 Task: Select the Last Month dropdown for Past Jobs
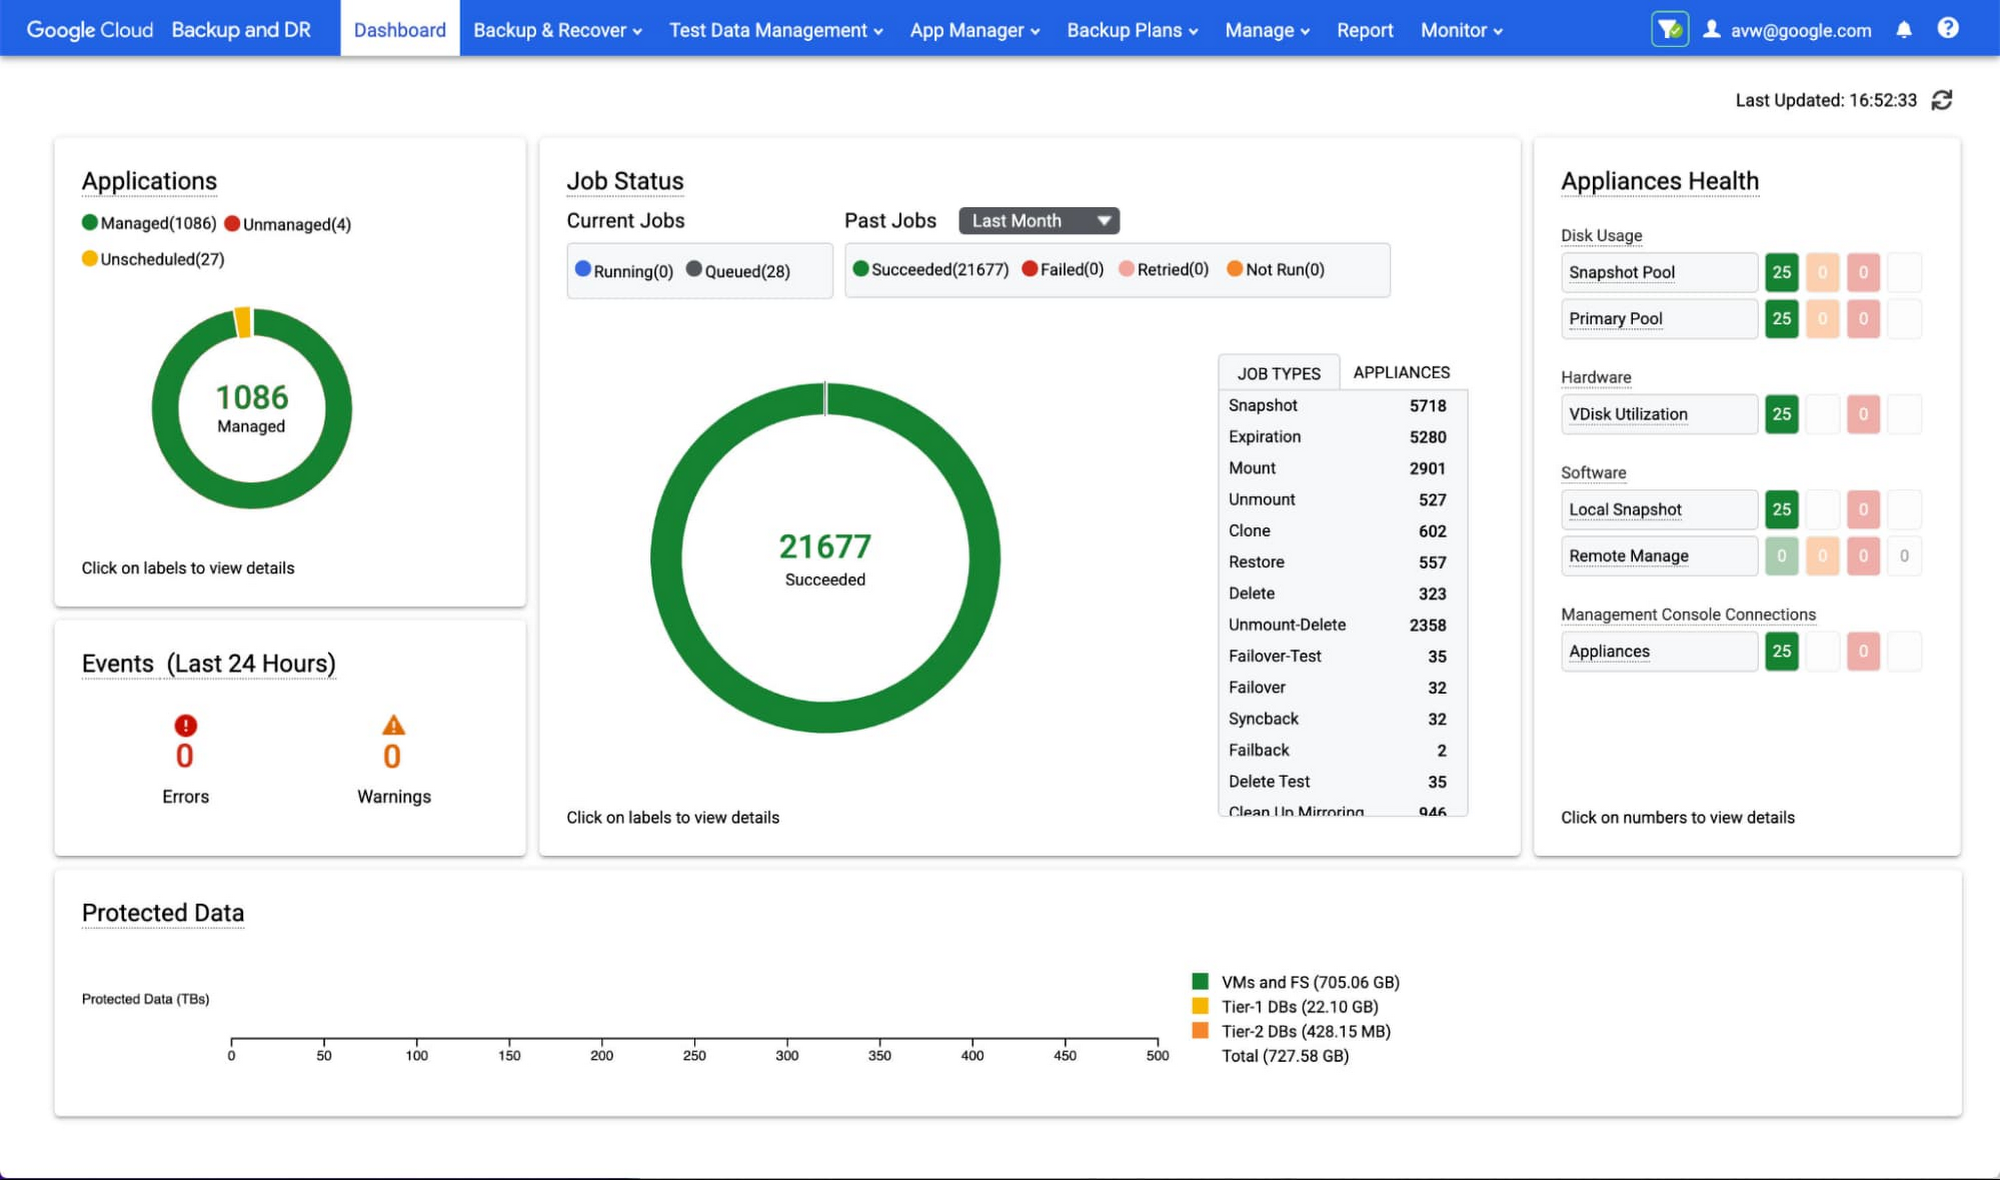(1039, 221)
